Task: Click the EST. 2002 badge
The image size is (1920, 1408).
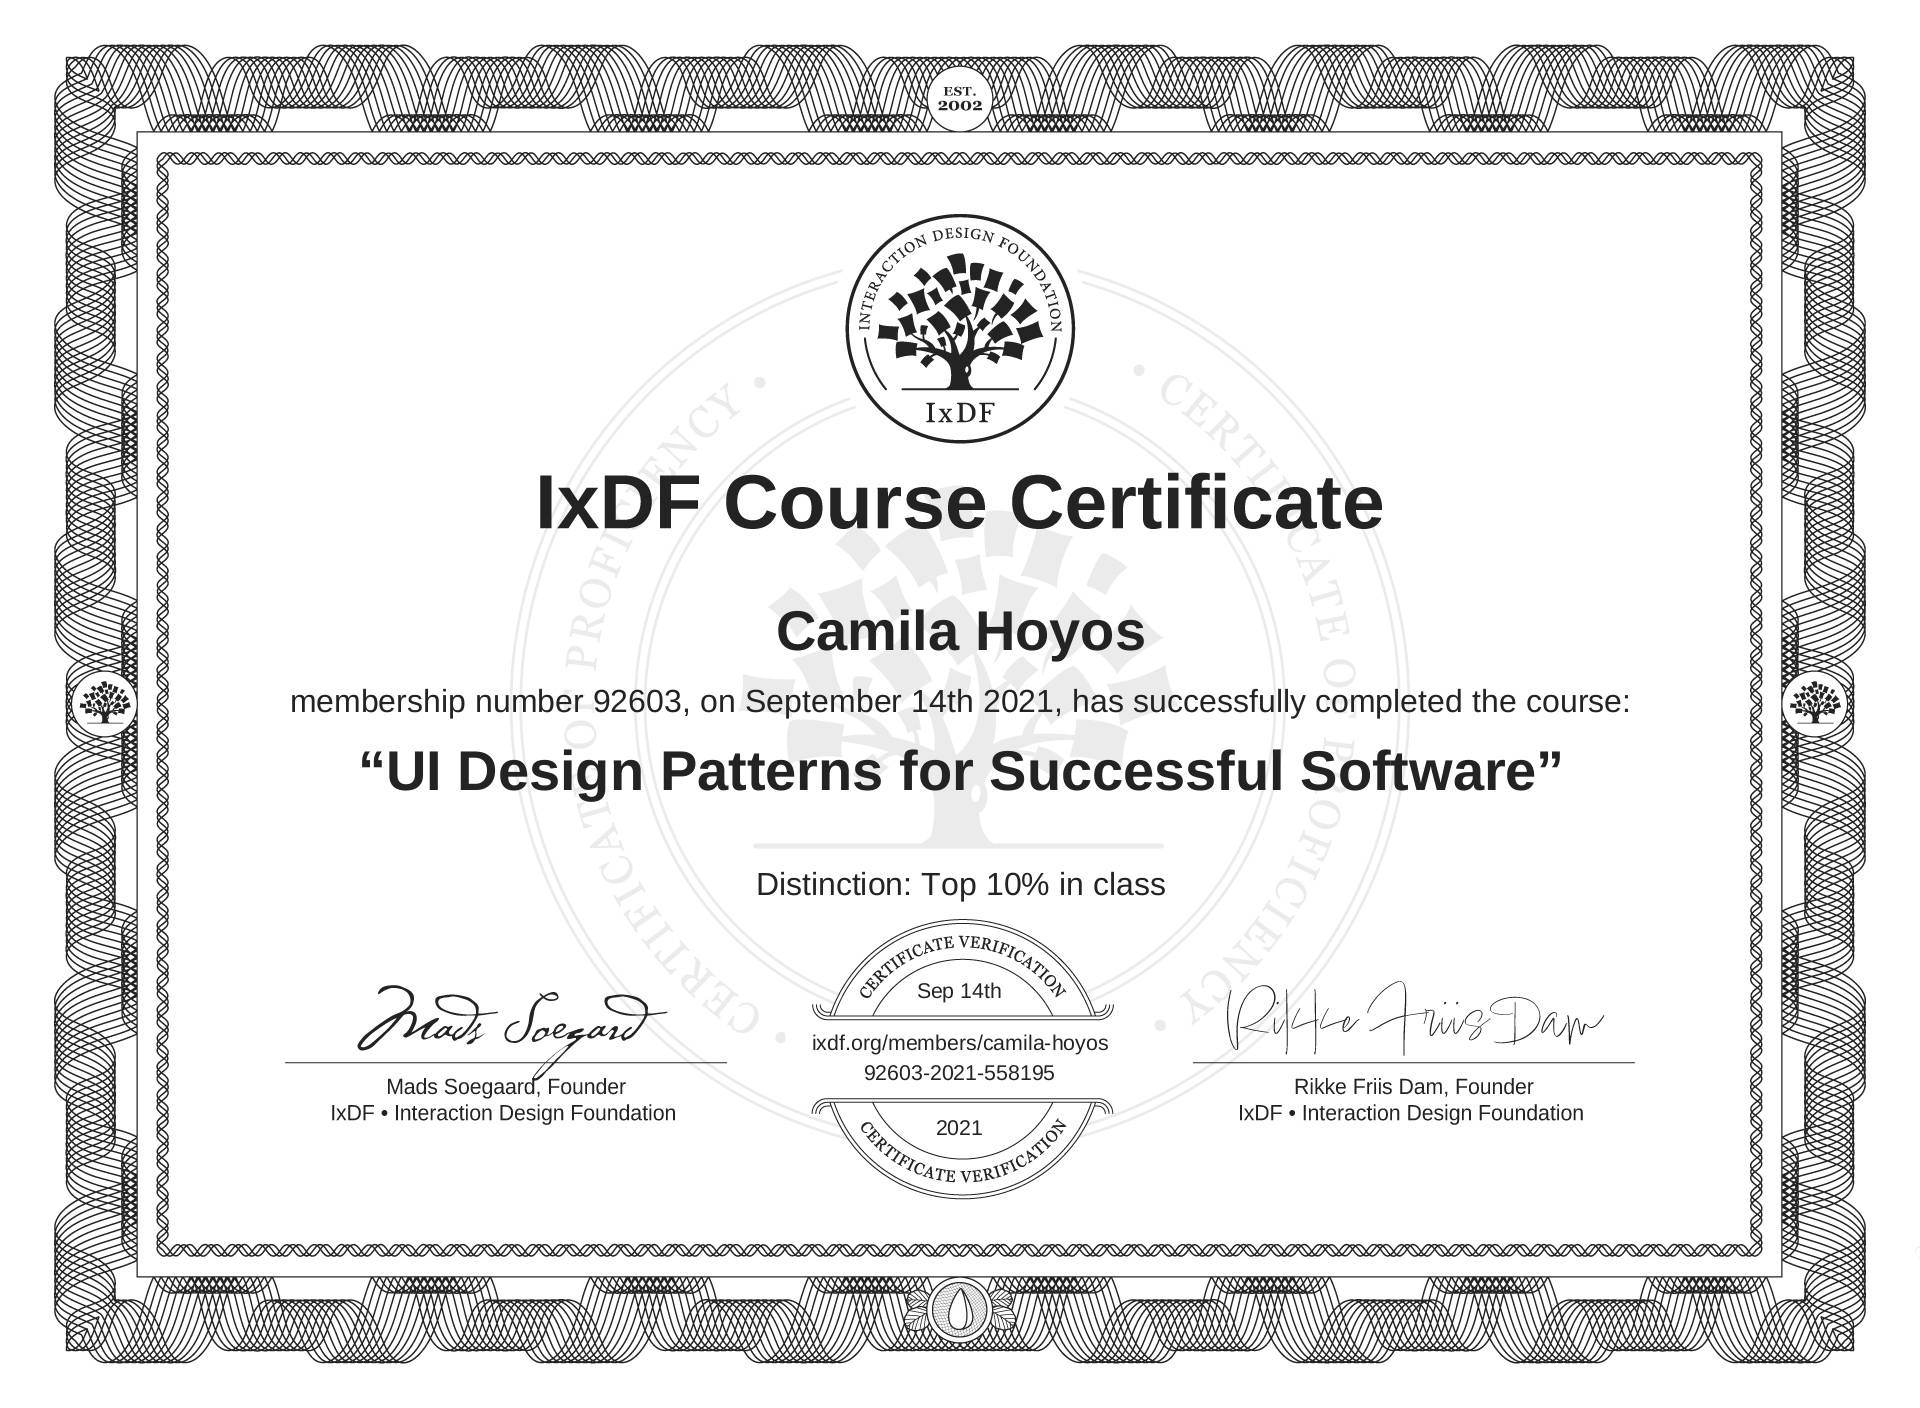Action: pos(960,98)
